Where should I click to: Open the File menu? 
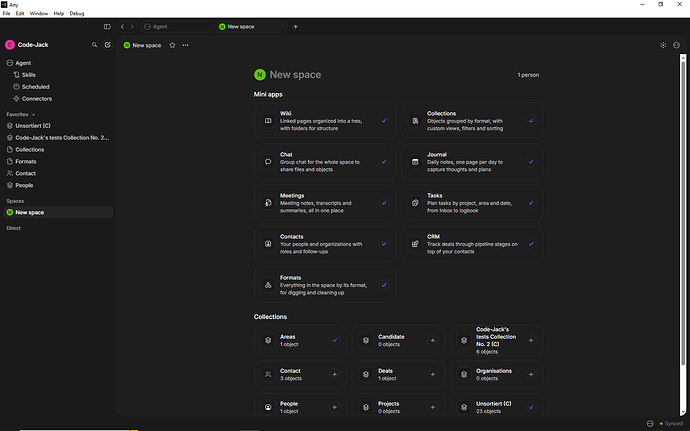7,14
